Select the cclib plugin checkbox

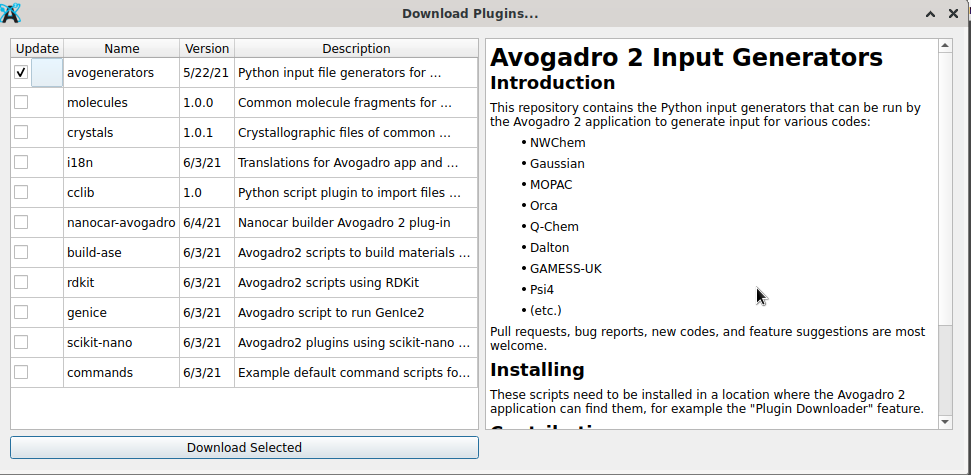[21, 192]
